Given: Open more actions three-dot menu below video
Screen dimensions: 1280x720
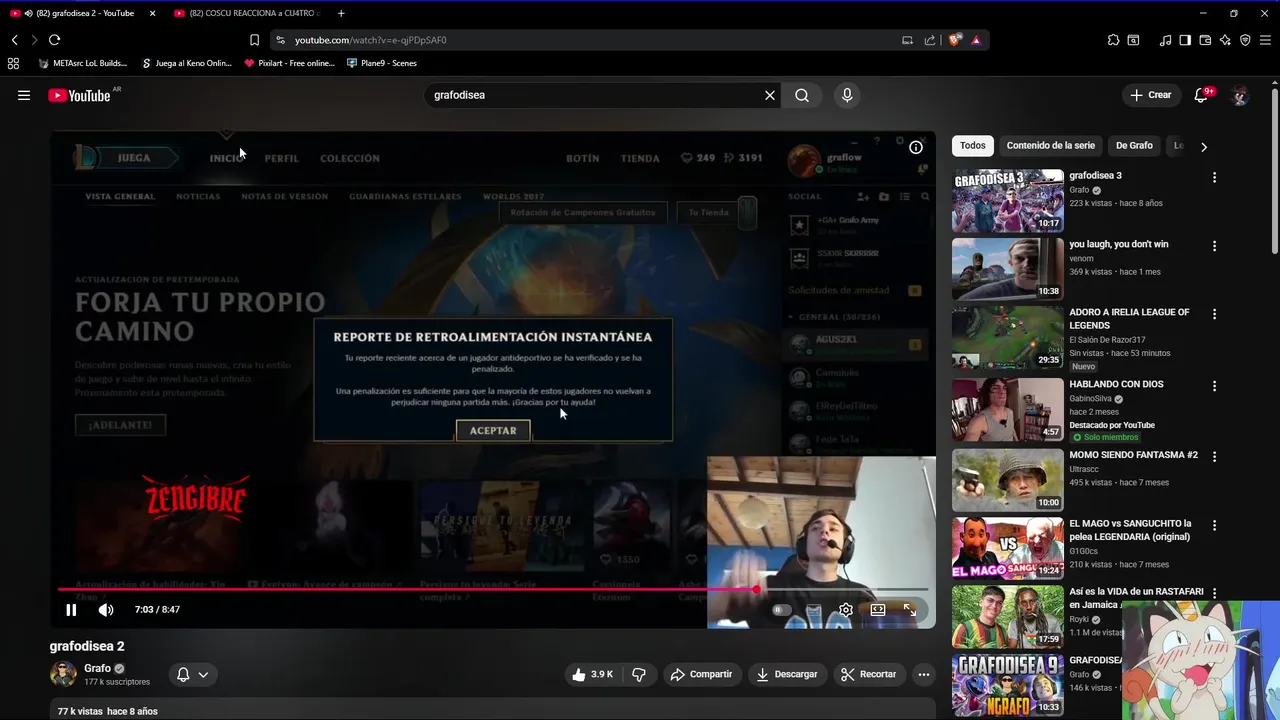Looking at the screenshot, I should (x=924, y=674).
